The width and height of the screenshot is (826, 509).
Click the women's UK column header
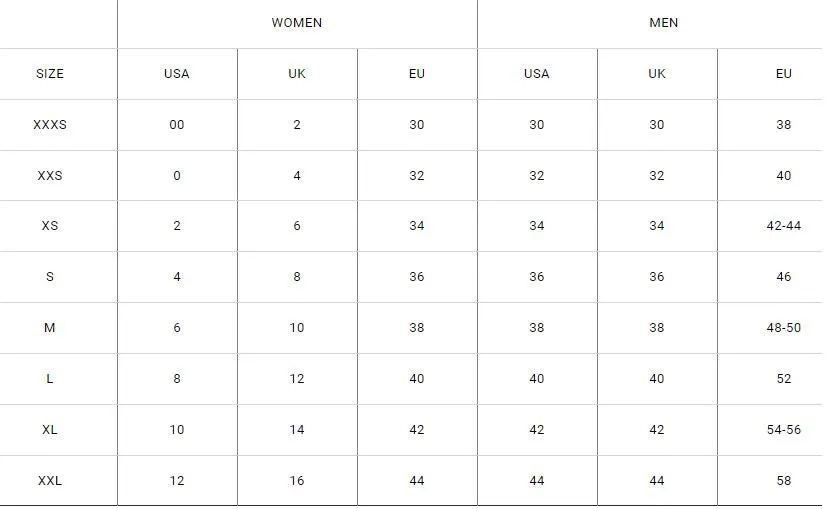coord(297,74)
